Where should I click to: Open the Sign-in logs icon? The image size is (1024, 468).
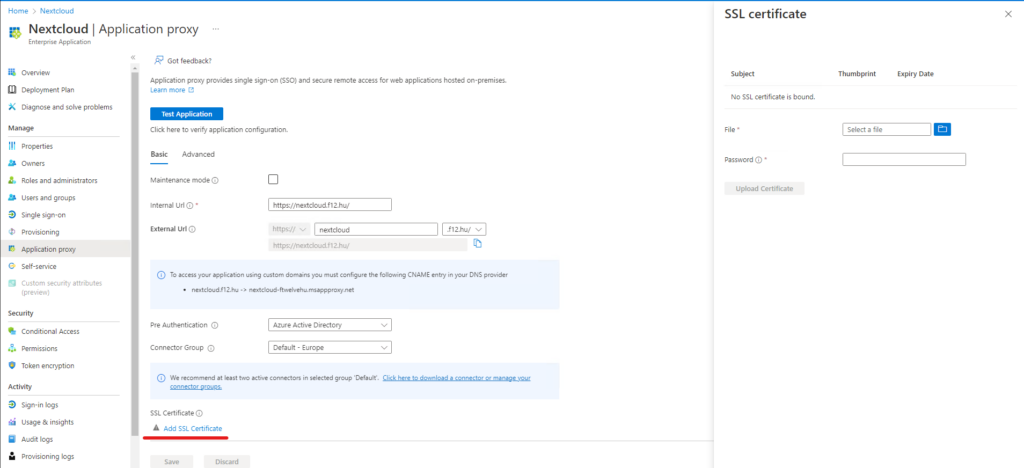(12, 405)
